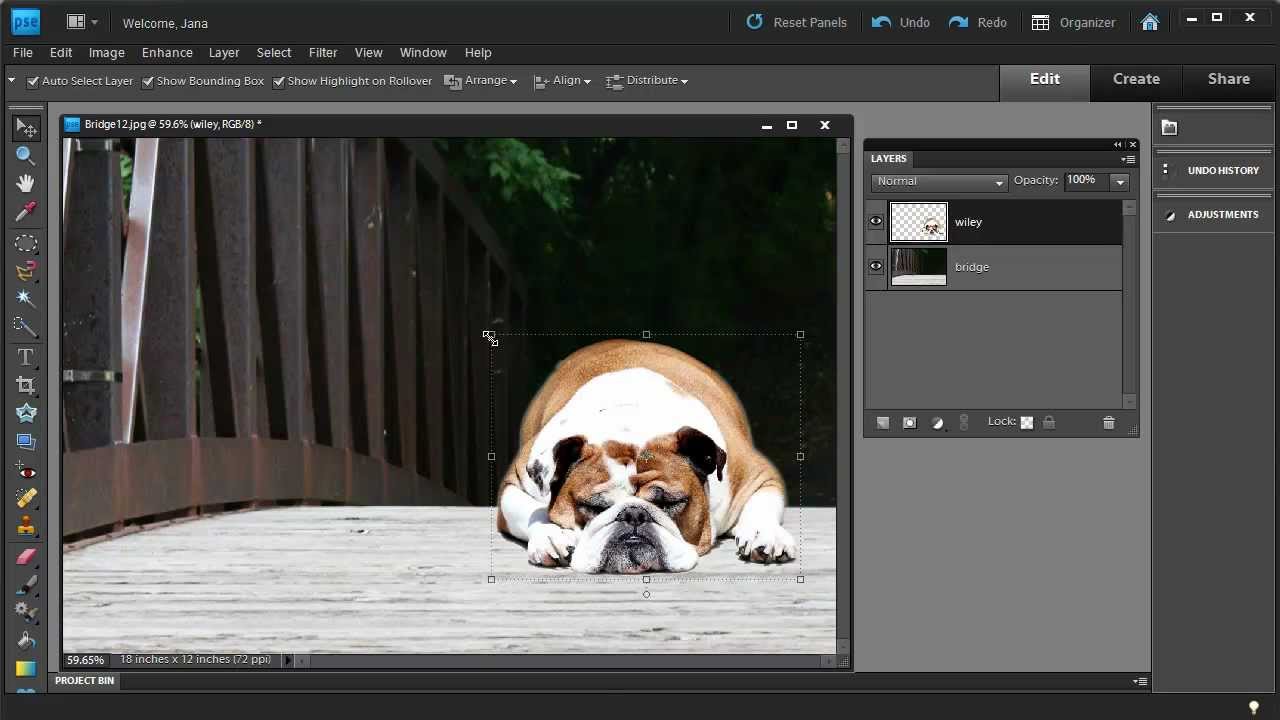Toggle Auto Select Layer checkbox

(x=33, y=81)
